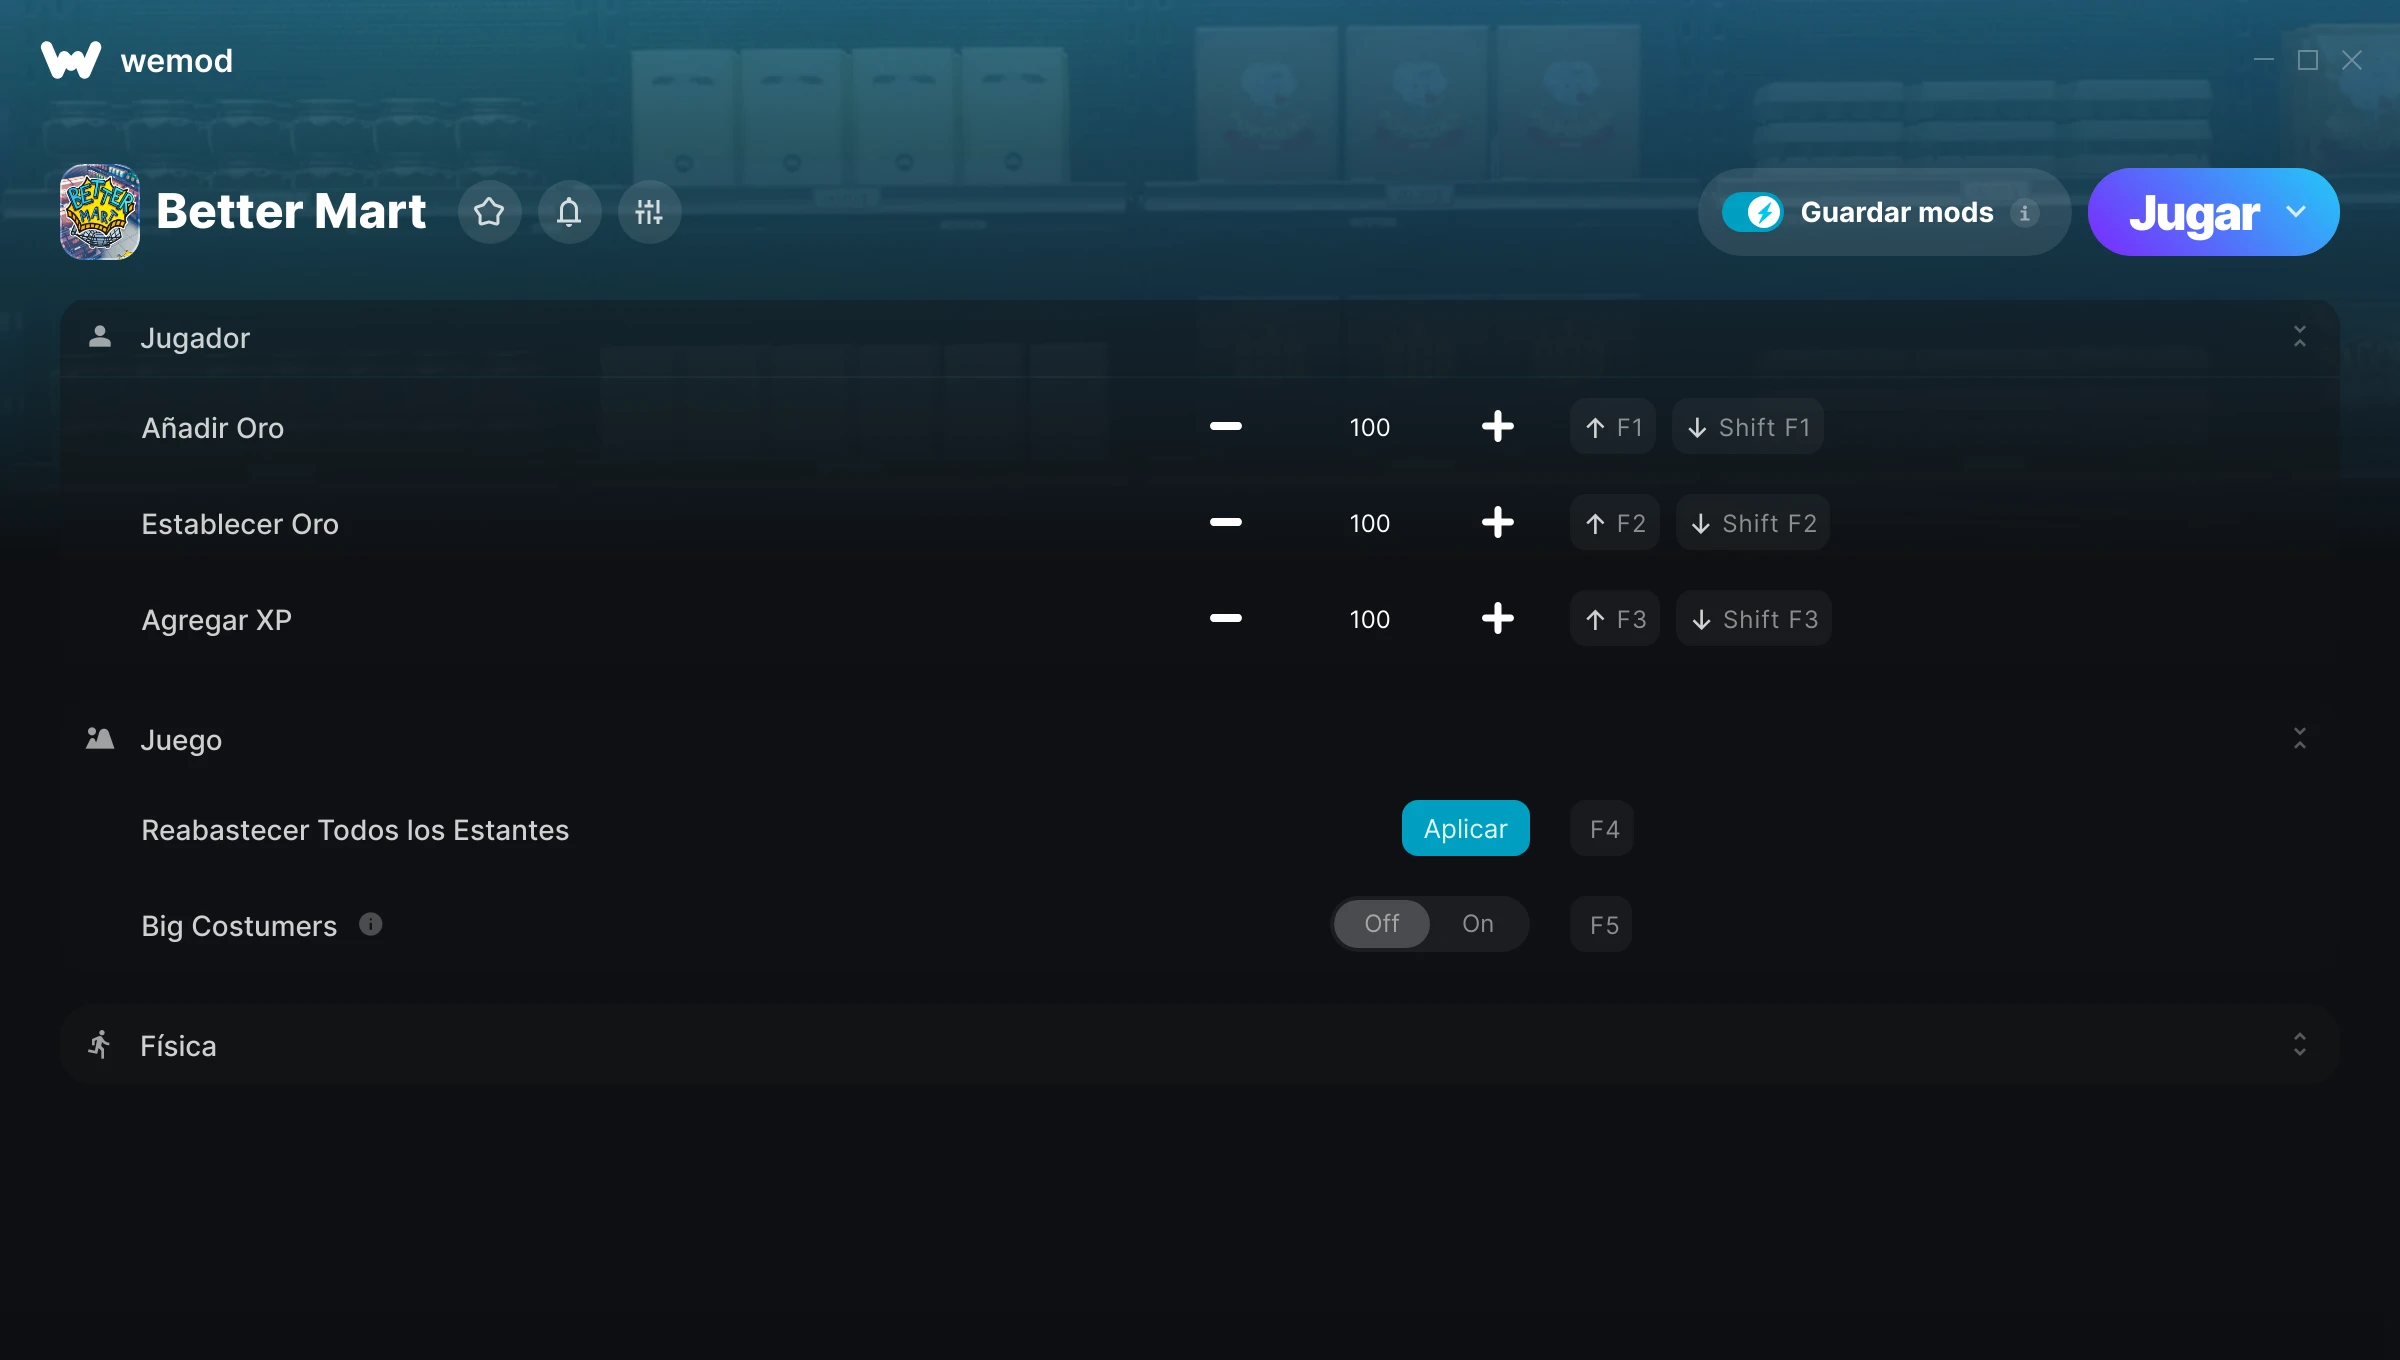Apply Reabastecer Todos los Estantes
The width and height of the screenshot is (2400, 1360).
click(x=1465, y=829)
